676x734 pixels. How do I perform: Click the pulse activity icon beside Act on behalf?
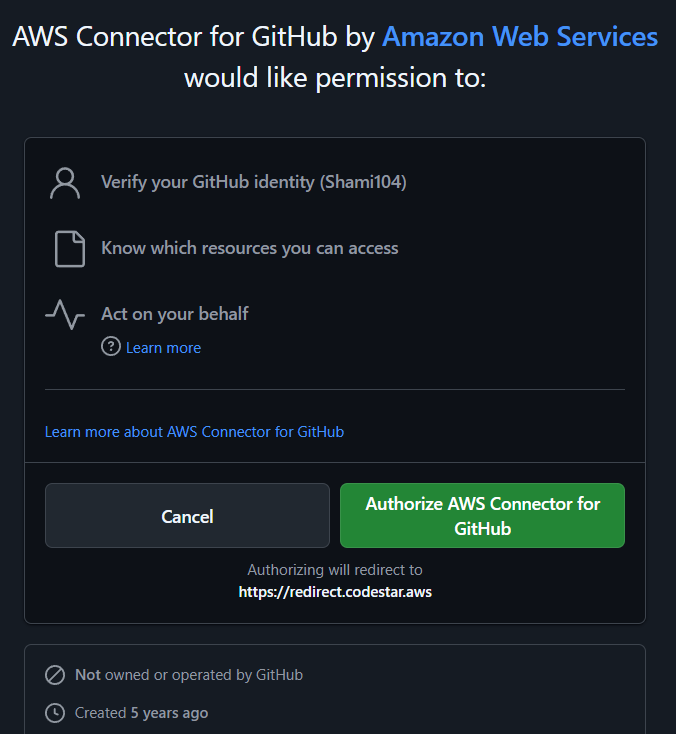point(65,315)
